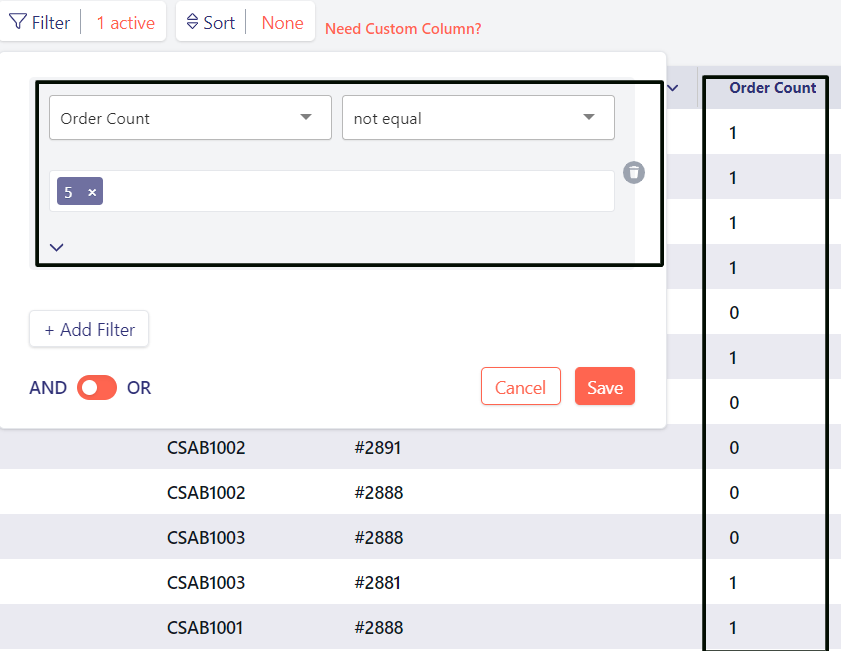Click the column header dropdown chevron
The width and height of the screenshot is (841, 651).
[x=673, y=88]
